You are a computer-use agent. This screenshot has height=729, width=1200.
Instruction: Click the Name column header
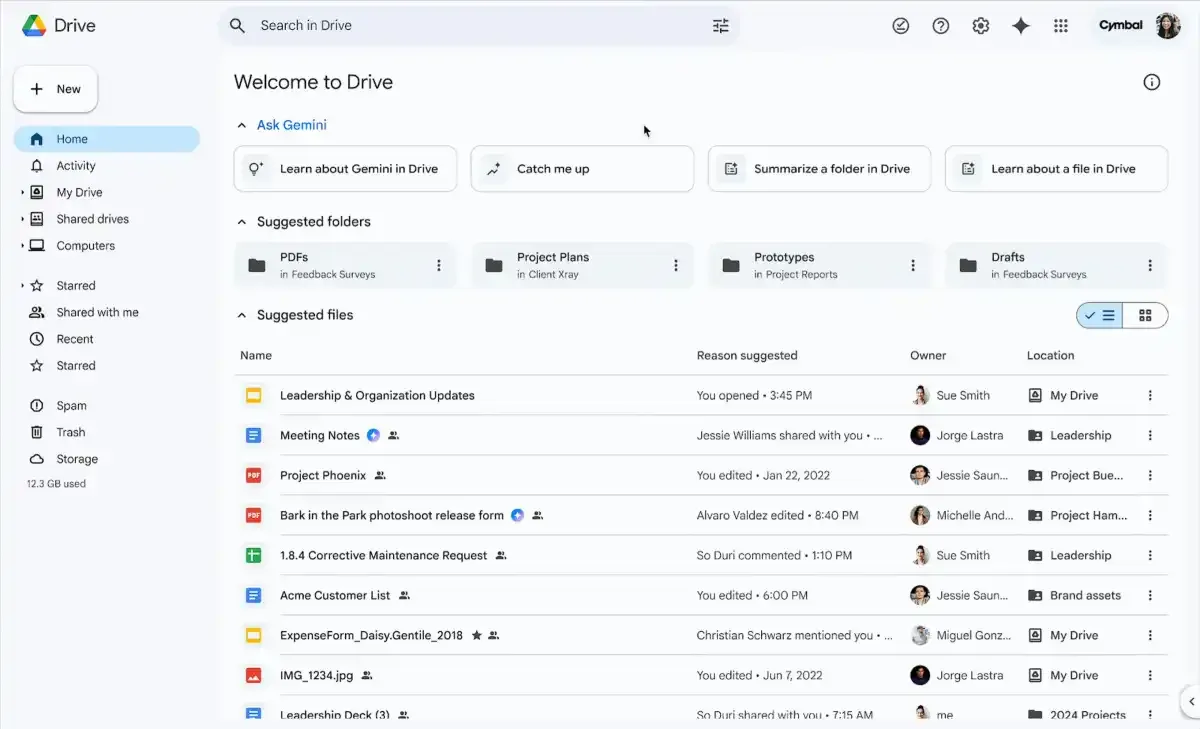[256, 355]
